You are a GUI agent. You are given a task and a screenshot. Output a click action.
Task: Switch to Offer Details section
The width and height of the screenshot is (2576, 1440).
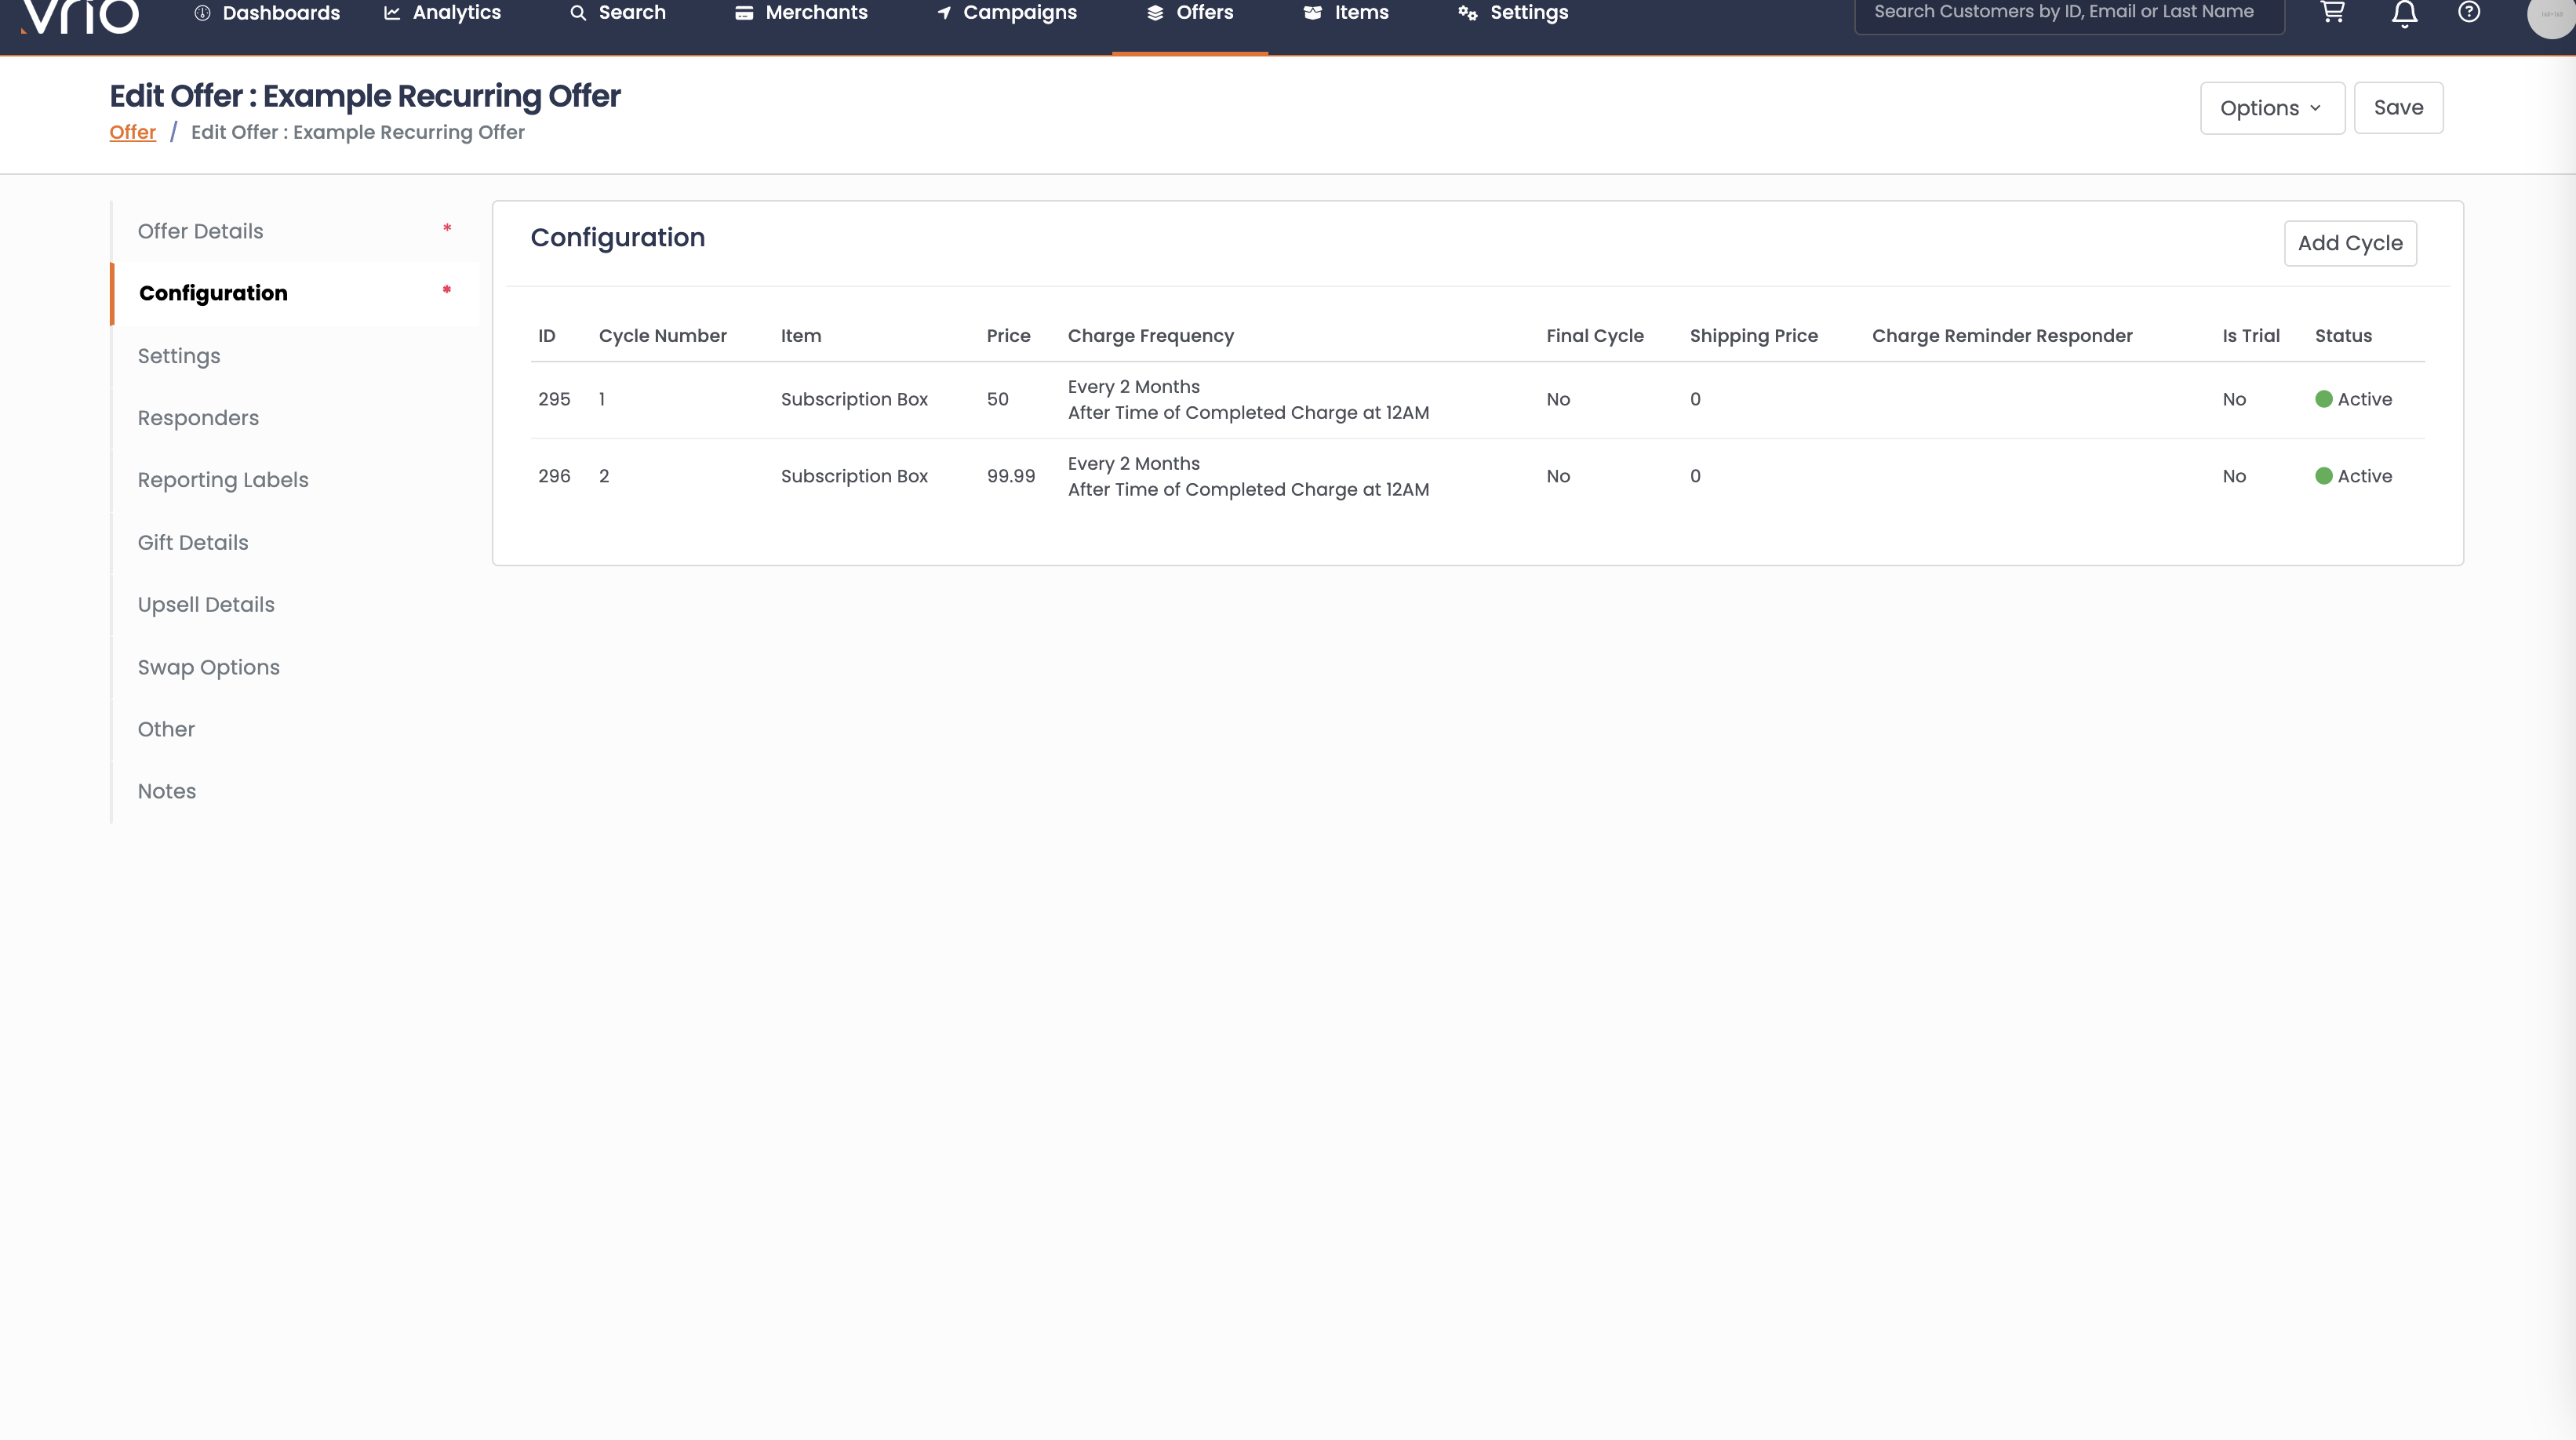[295, 231]
